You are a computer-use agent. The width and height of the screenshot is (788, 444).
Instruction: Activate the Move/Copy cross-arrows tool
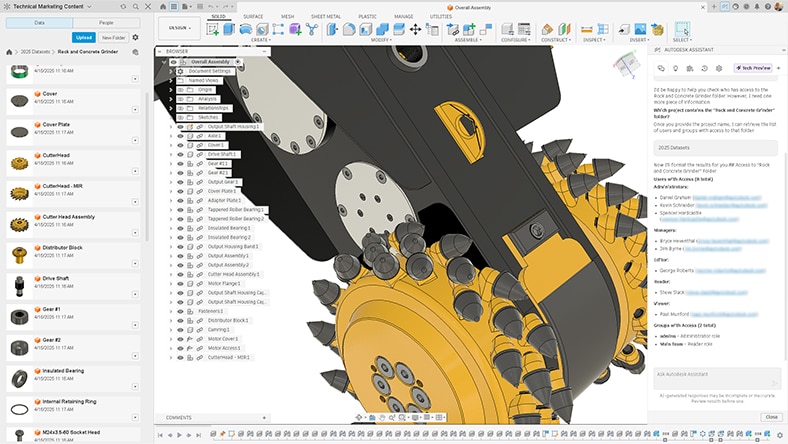pos(415,29)
